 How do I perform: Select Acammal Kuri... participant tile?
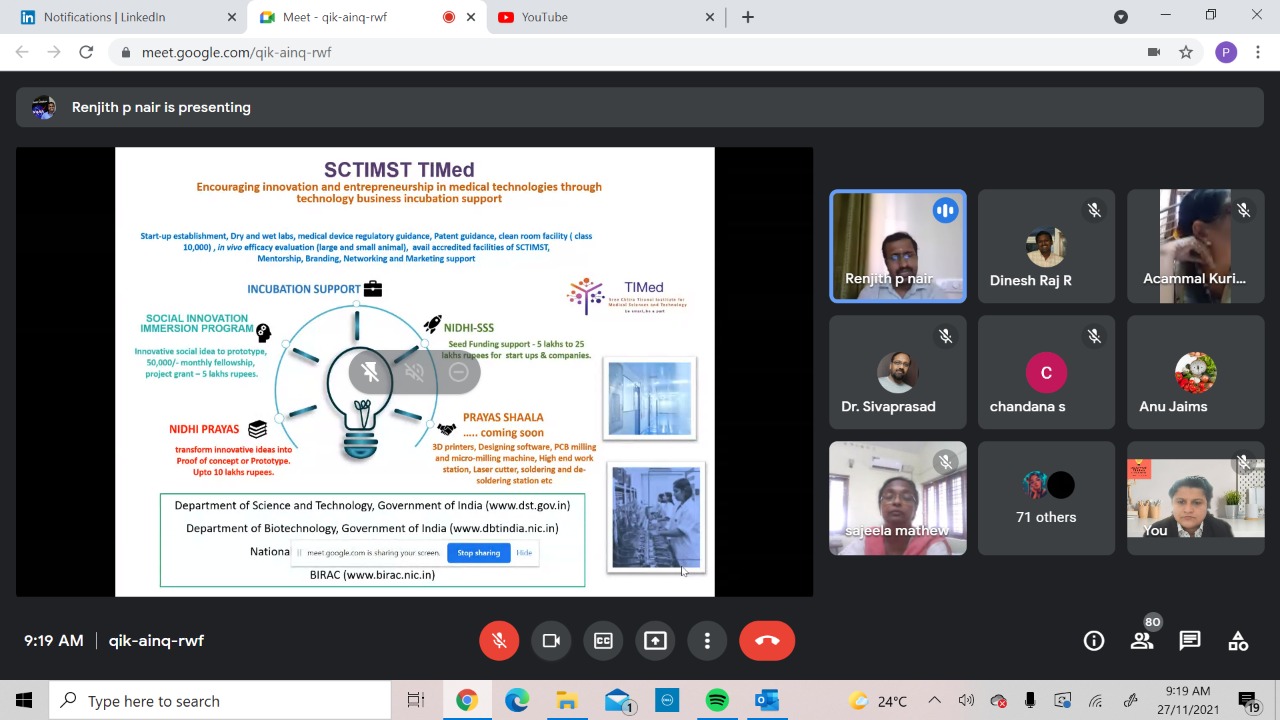(x=1195, y=246)
